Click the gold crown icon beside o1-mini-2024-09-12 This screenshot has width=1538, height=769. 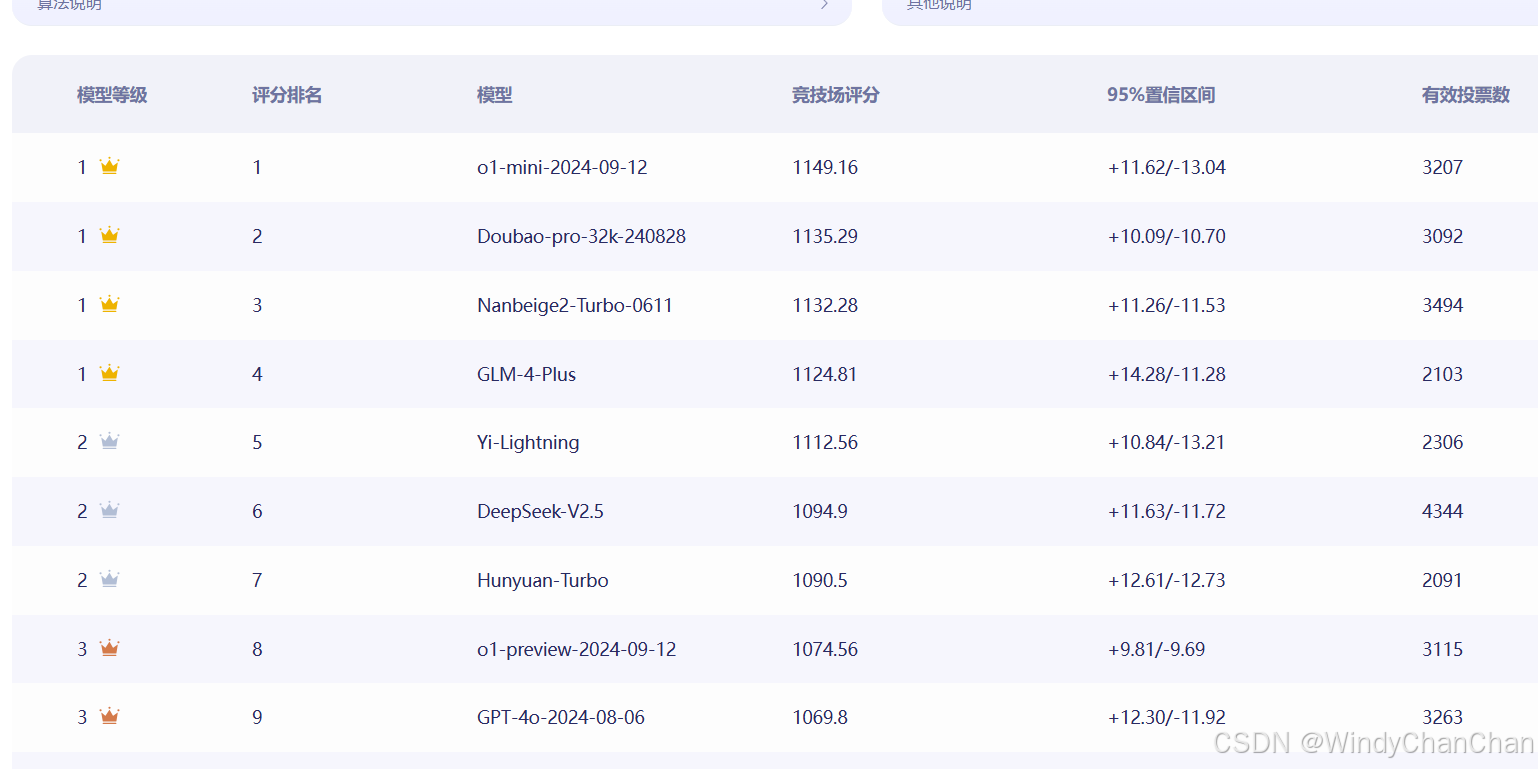[110, 166]
